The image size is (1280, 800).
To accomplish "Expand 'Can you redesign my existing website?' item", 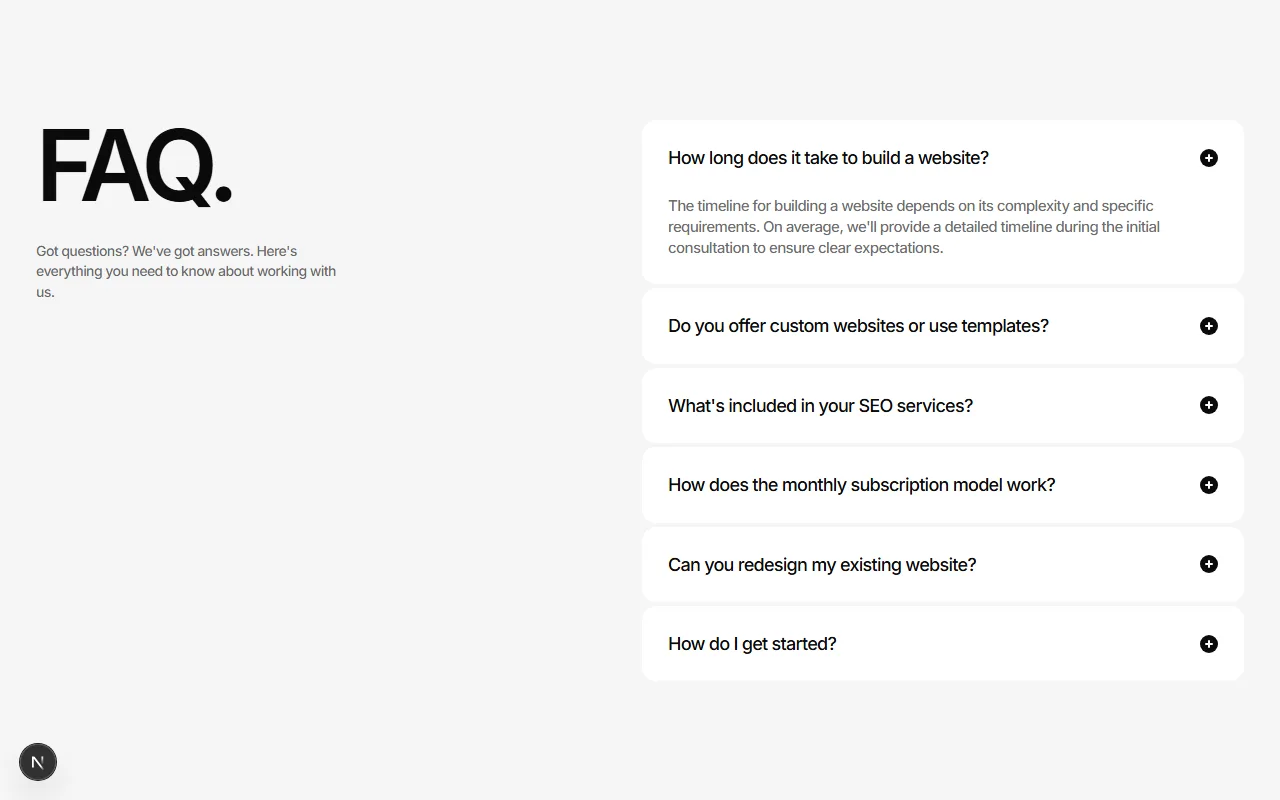I will click(822, 564).
